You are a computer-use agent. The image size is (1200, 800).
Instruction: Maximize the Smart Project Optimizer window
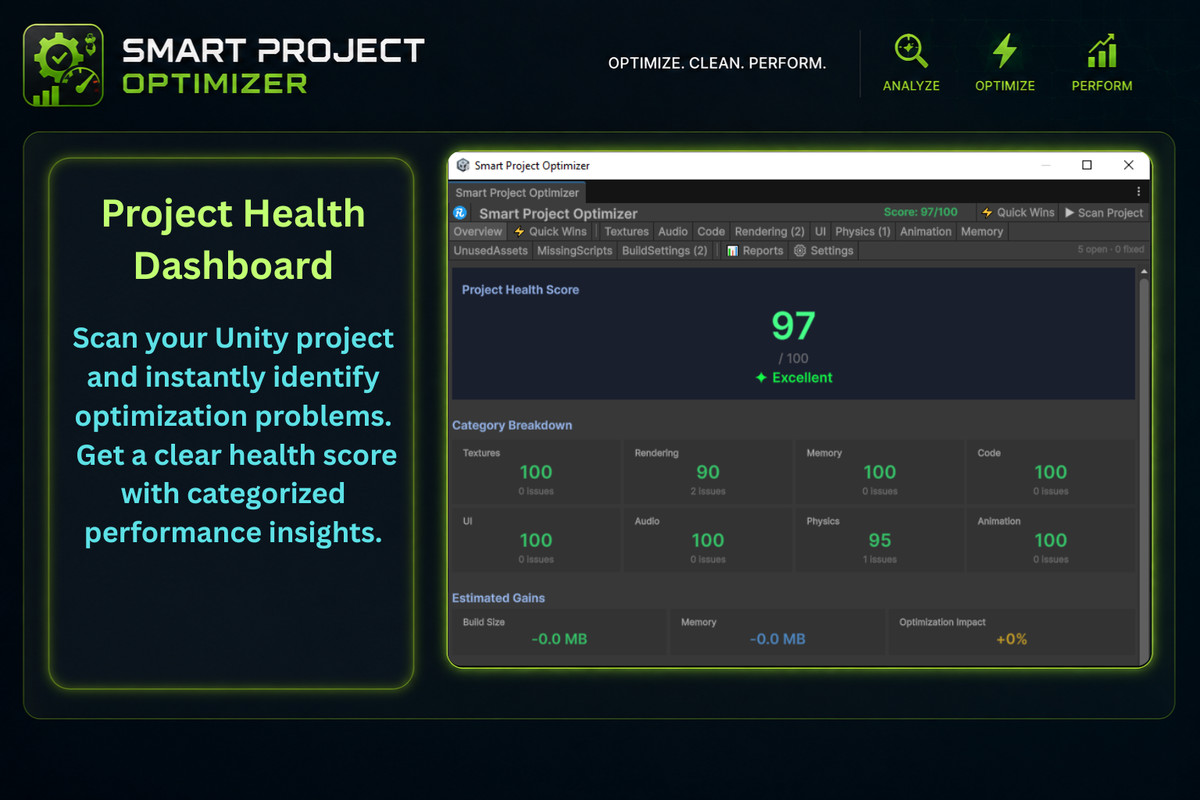coord(1087,165)
